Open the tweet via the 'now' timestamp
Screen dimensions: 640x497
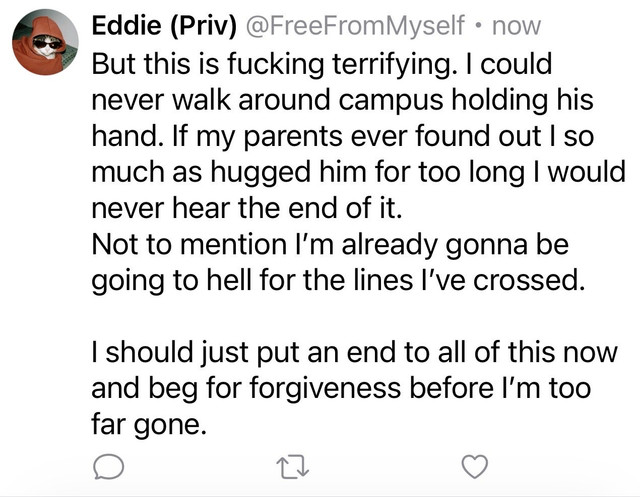516,27
